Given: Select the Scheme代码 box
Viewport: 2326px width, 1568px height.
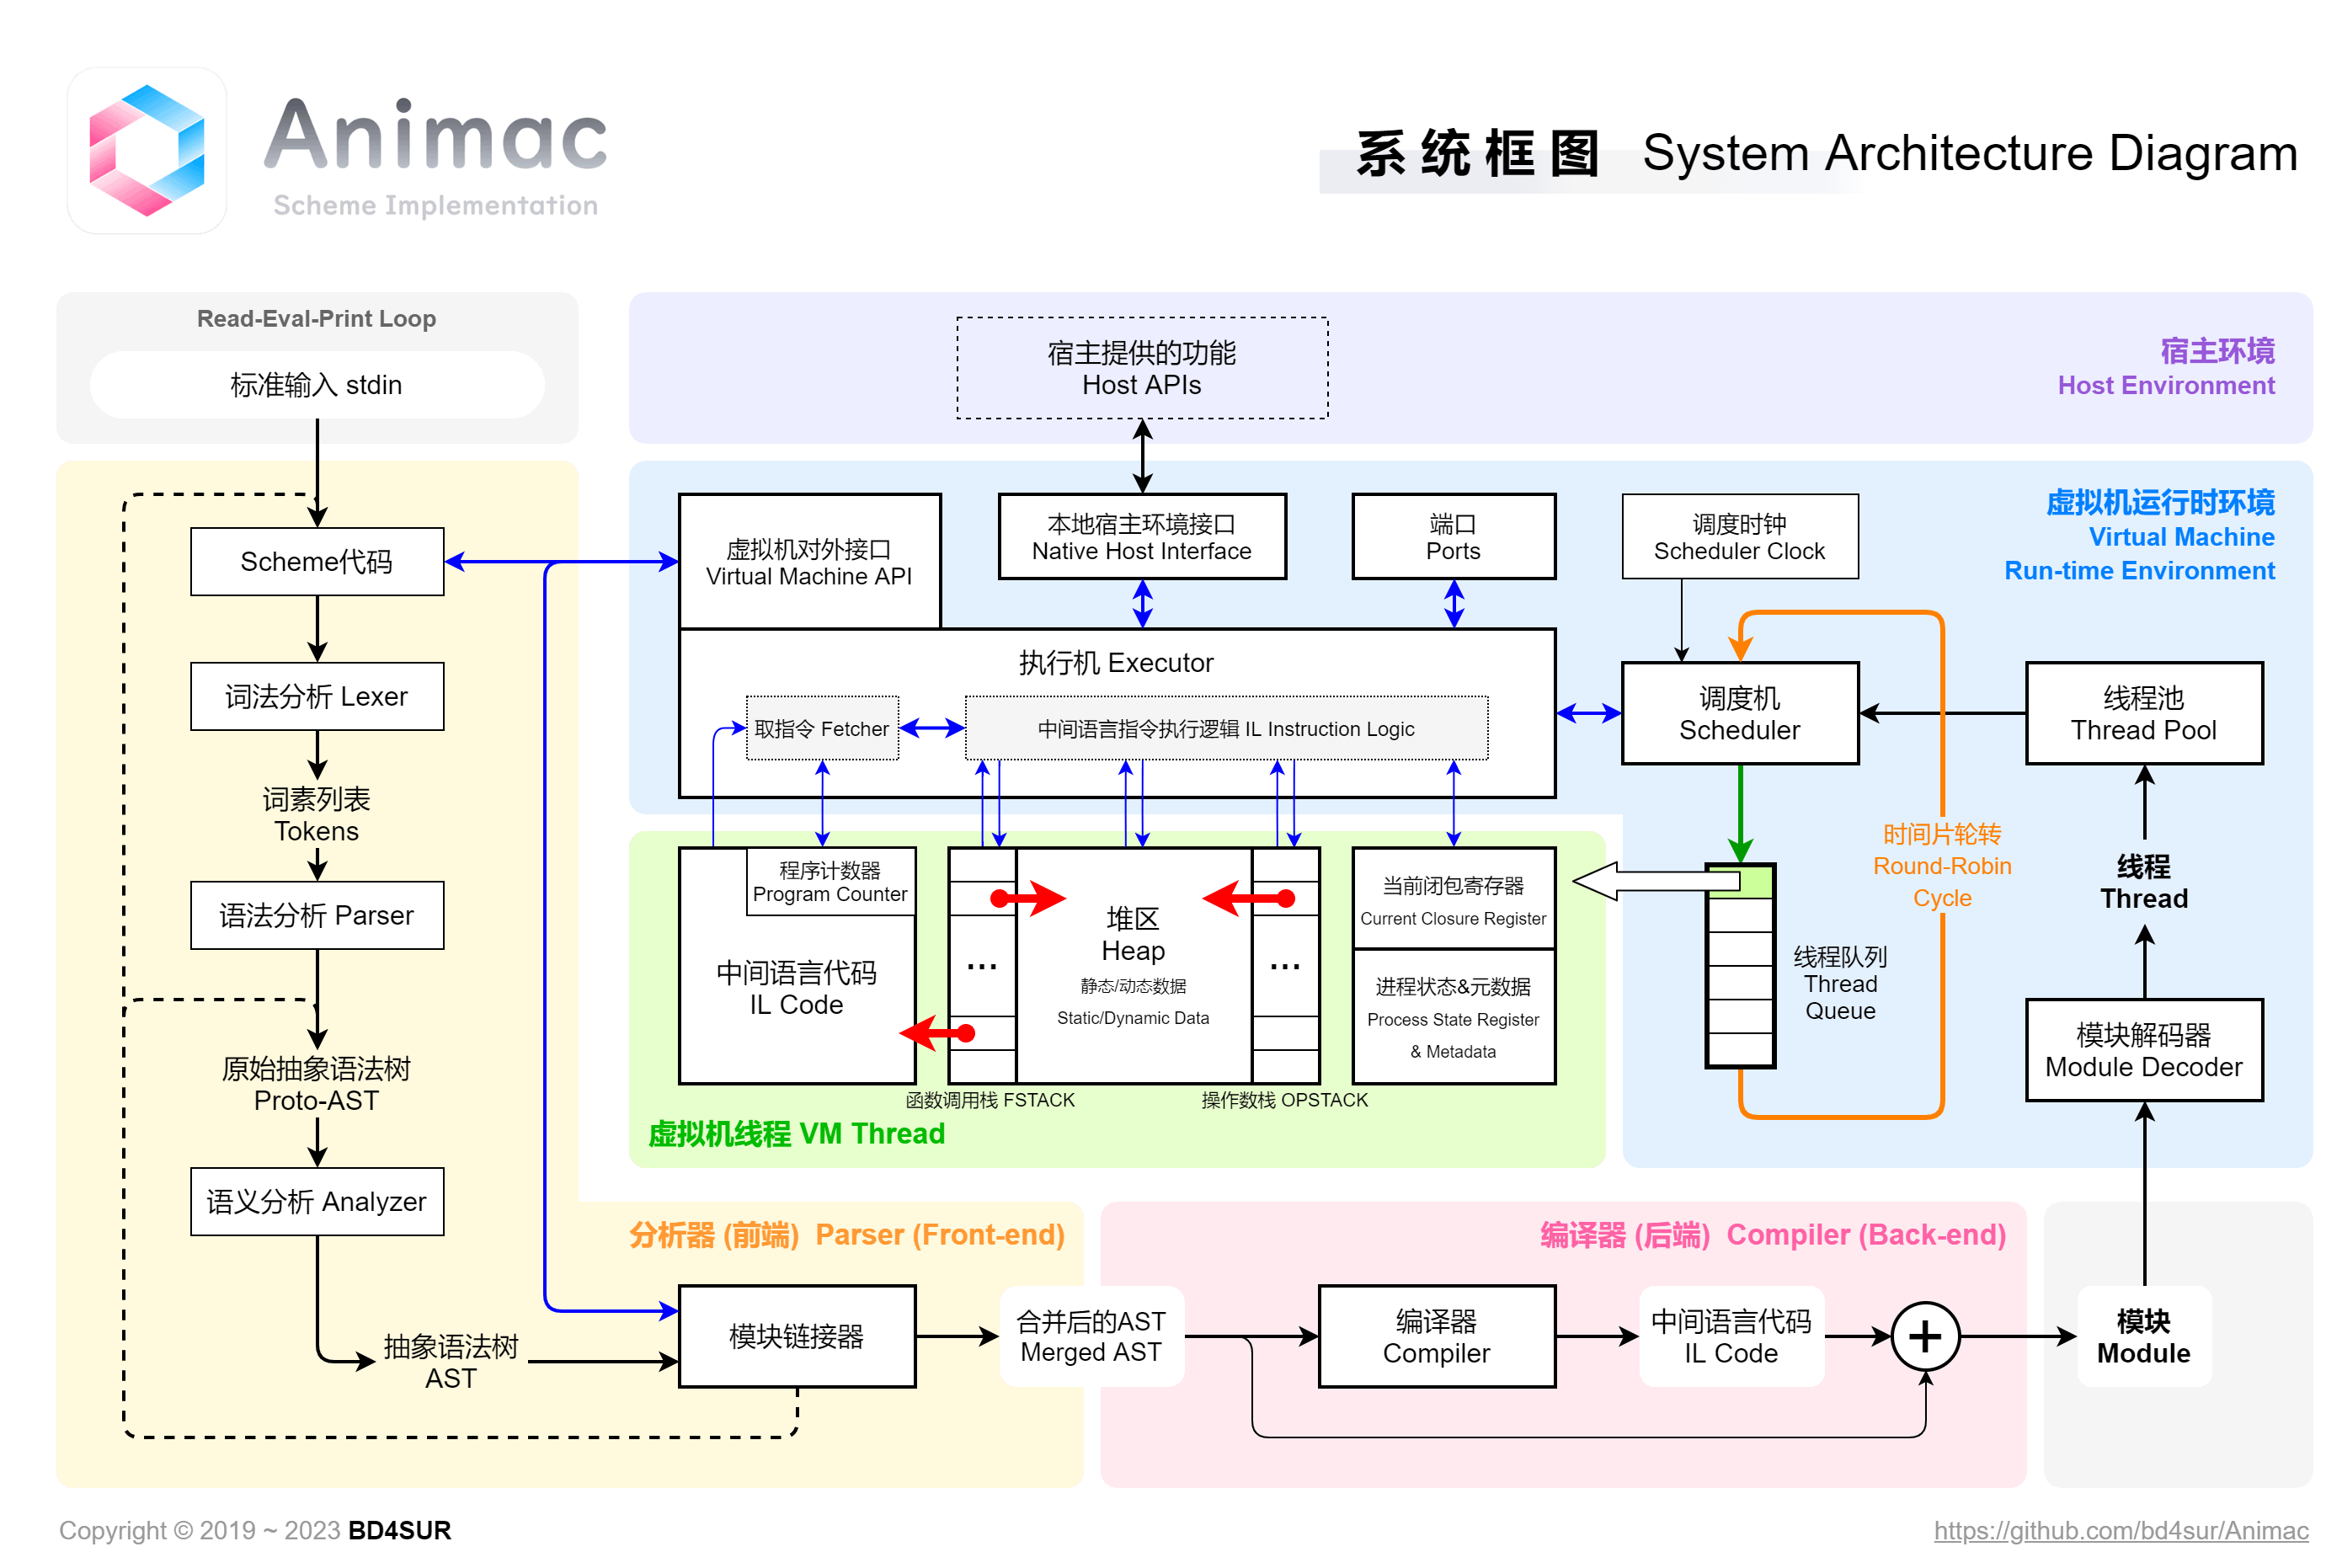Looking at the screenshot, I should click(317, 561).
